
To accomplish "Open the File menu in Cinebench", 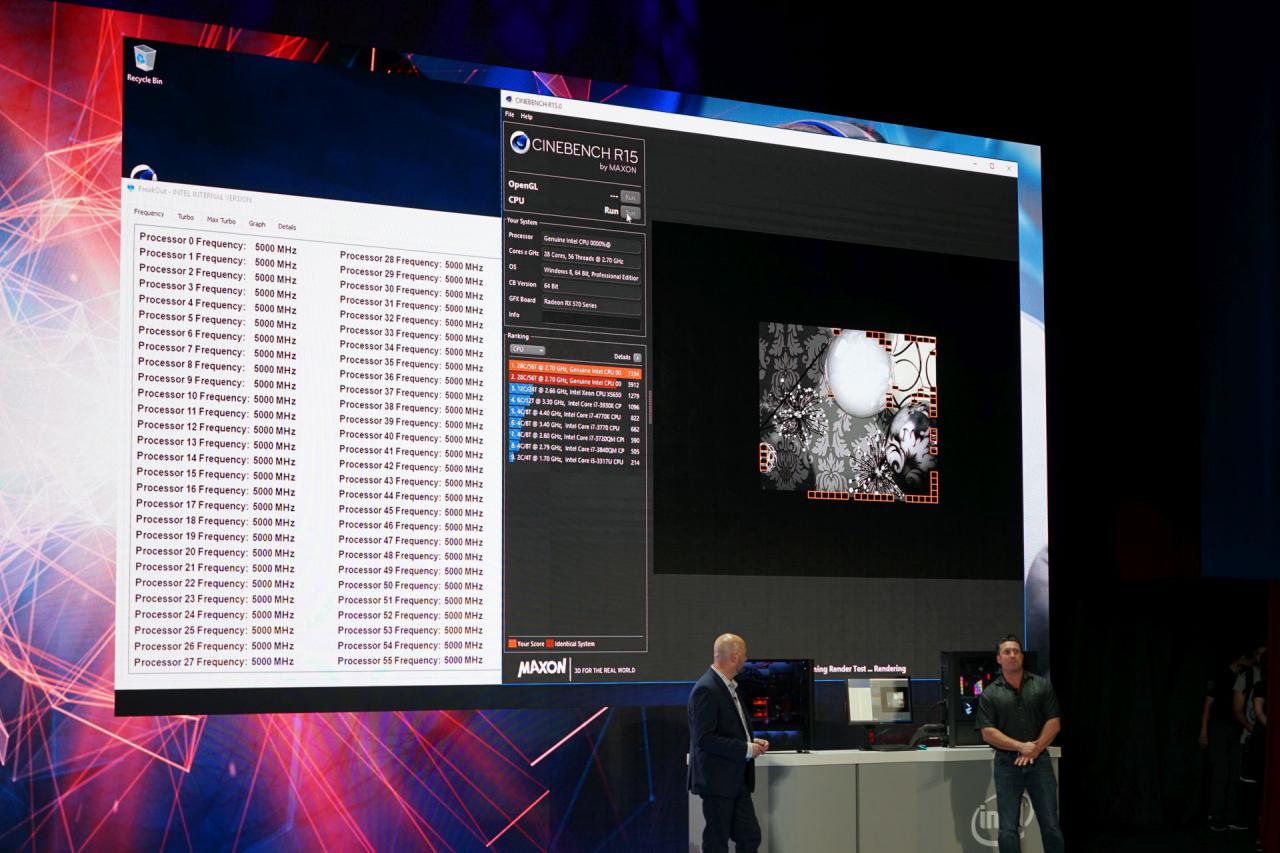I will (x=509, y=116).
